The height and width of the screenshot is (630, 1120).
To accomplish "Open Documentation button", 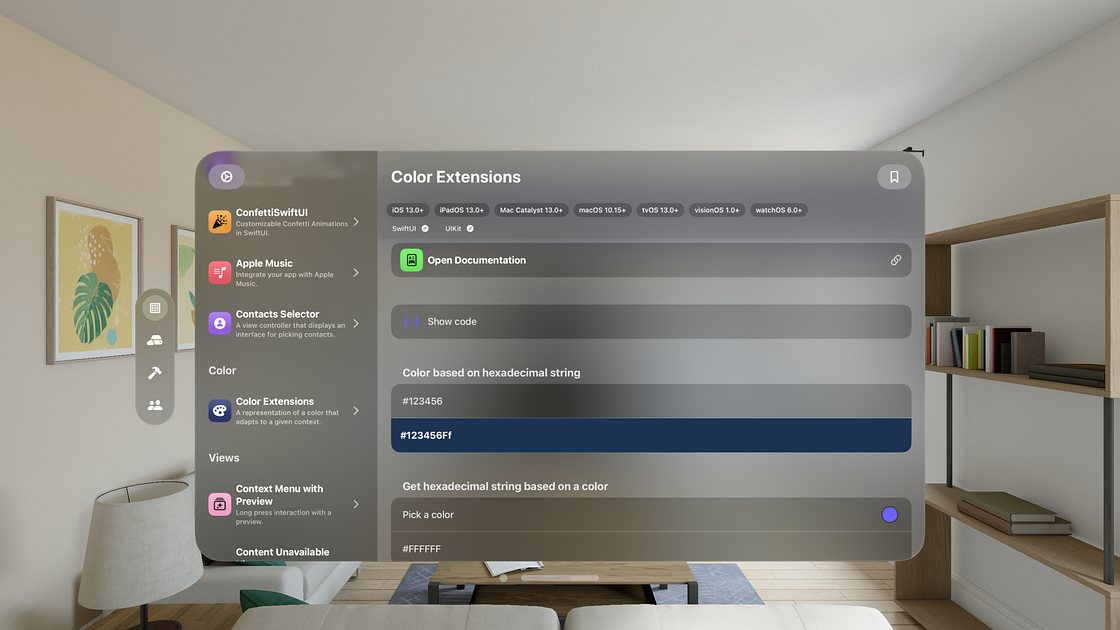I will tap(651, 260).
